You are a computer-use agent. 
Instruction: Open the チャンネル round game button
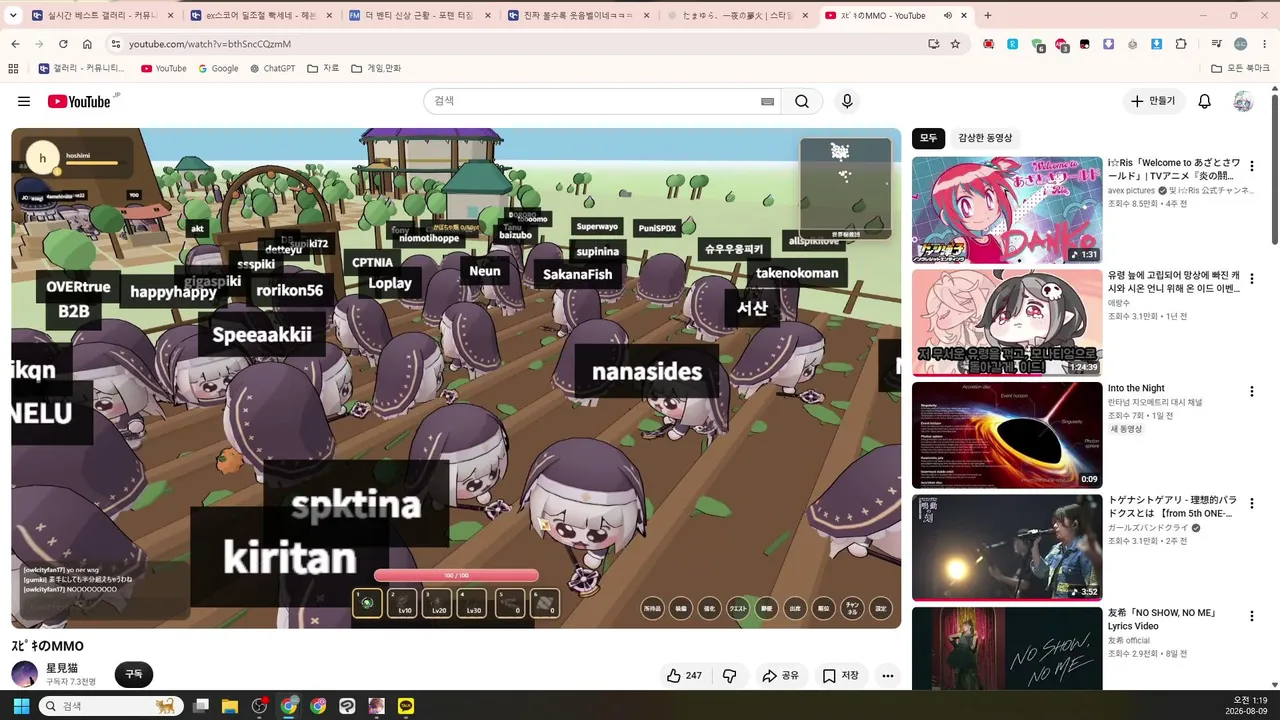click(853, 608)
